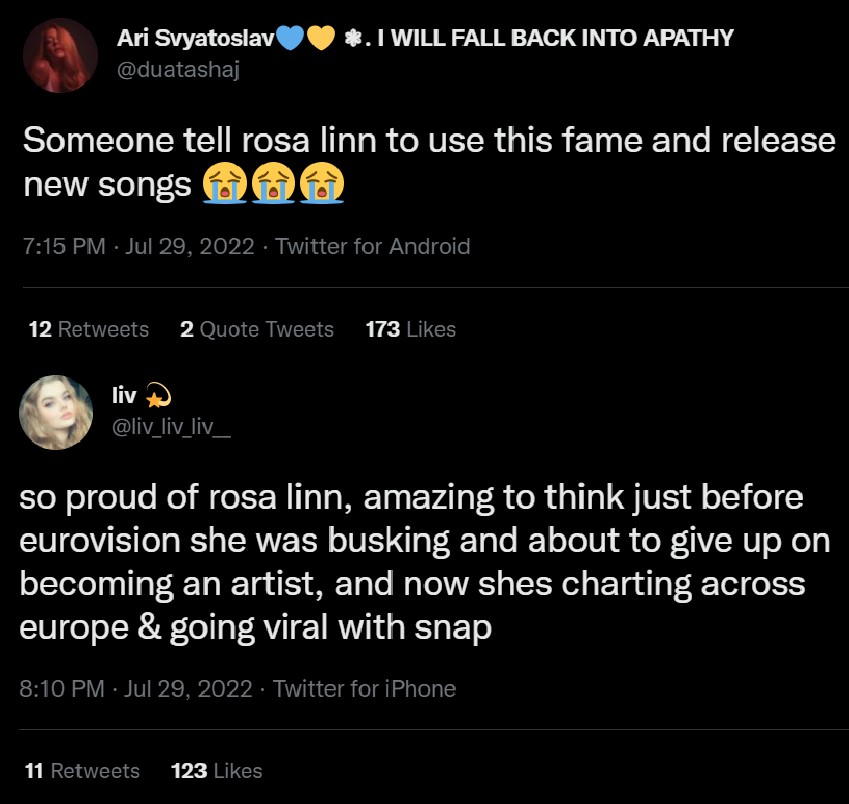Open liv's profile picture
Screen dimensions: 849x804
coord(57,413)
